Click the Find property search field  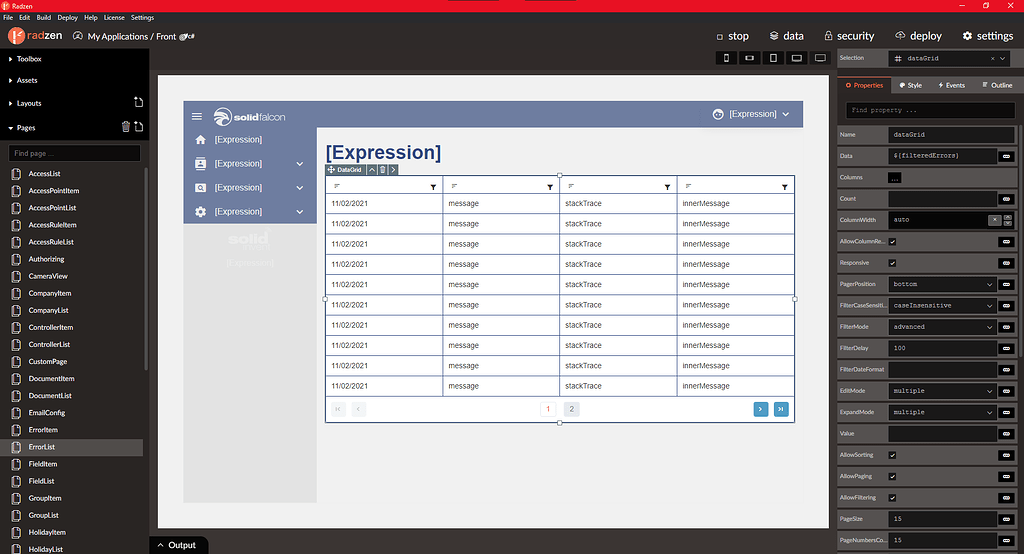click(930, 110)
